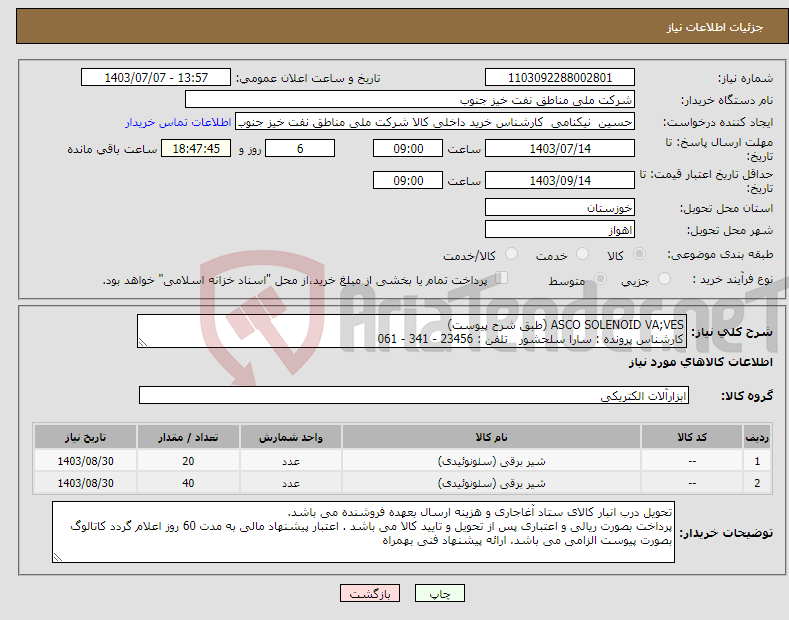
Task: Click the price validity date 1403/09/14
Action: coord(560,180)
